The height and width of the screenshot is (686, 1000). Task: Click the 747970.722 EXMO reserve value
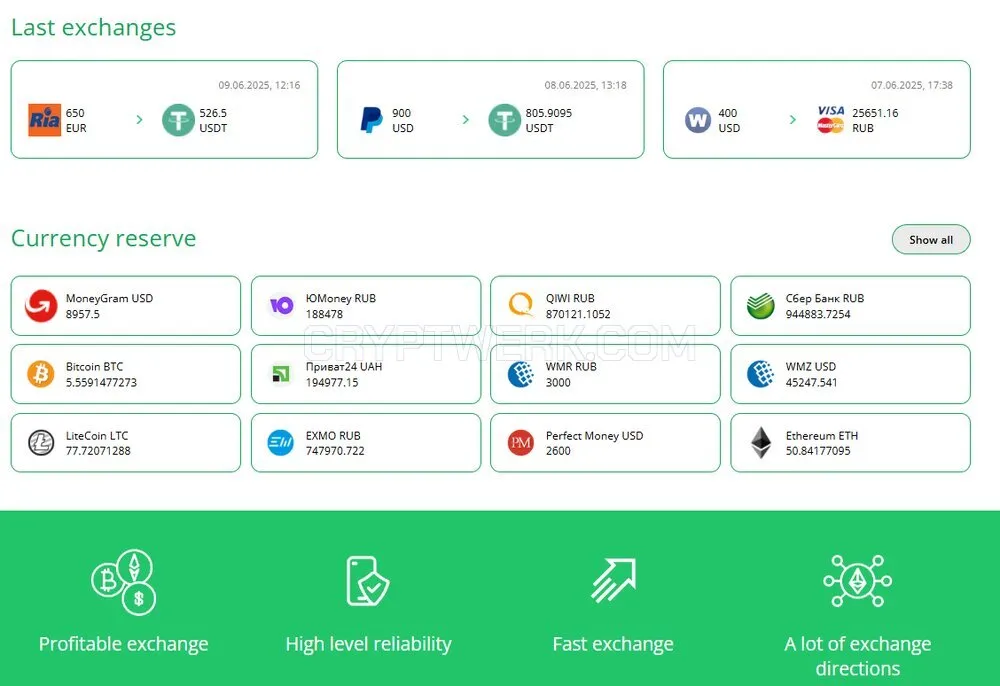click(x=335, y=451)
